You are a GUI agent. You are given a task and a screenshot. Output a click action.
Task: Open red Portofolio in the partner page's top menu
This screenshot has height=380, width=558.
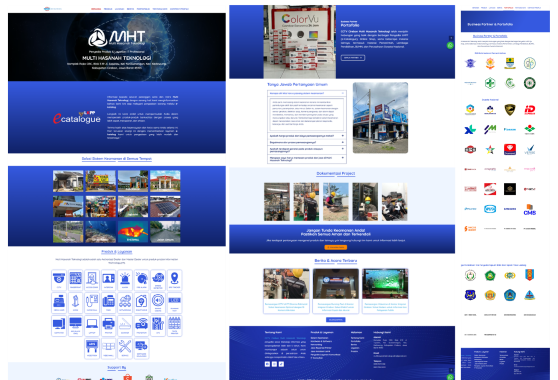click(509, 7)
